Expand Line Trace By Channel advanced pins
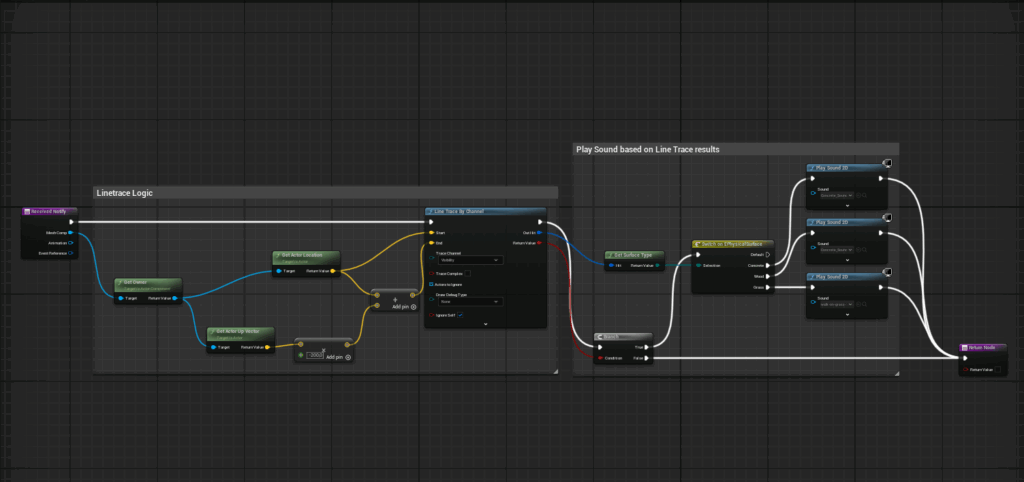This screenshot has width=1024, height=482. (485, 324)
